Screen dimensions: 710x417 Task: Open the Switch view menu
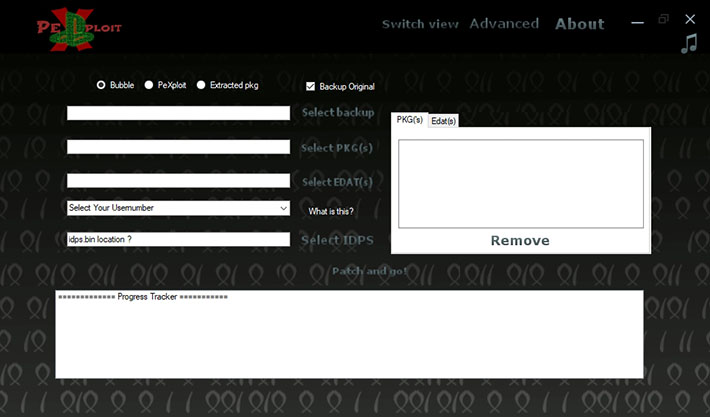pos(420,24)
